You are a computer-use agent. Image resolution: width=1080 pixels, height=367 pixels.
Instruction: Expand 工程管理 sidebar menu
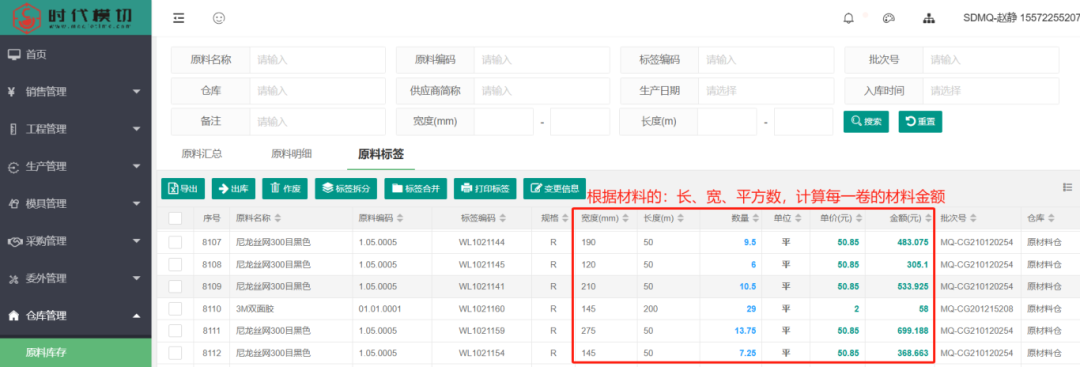76,129
